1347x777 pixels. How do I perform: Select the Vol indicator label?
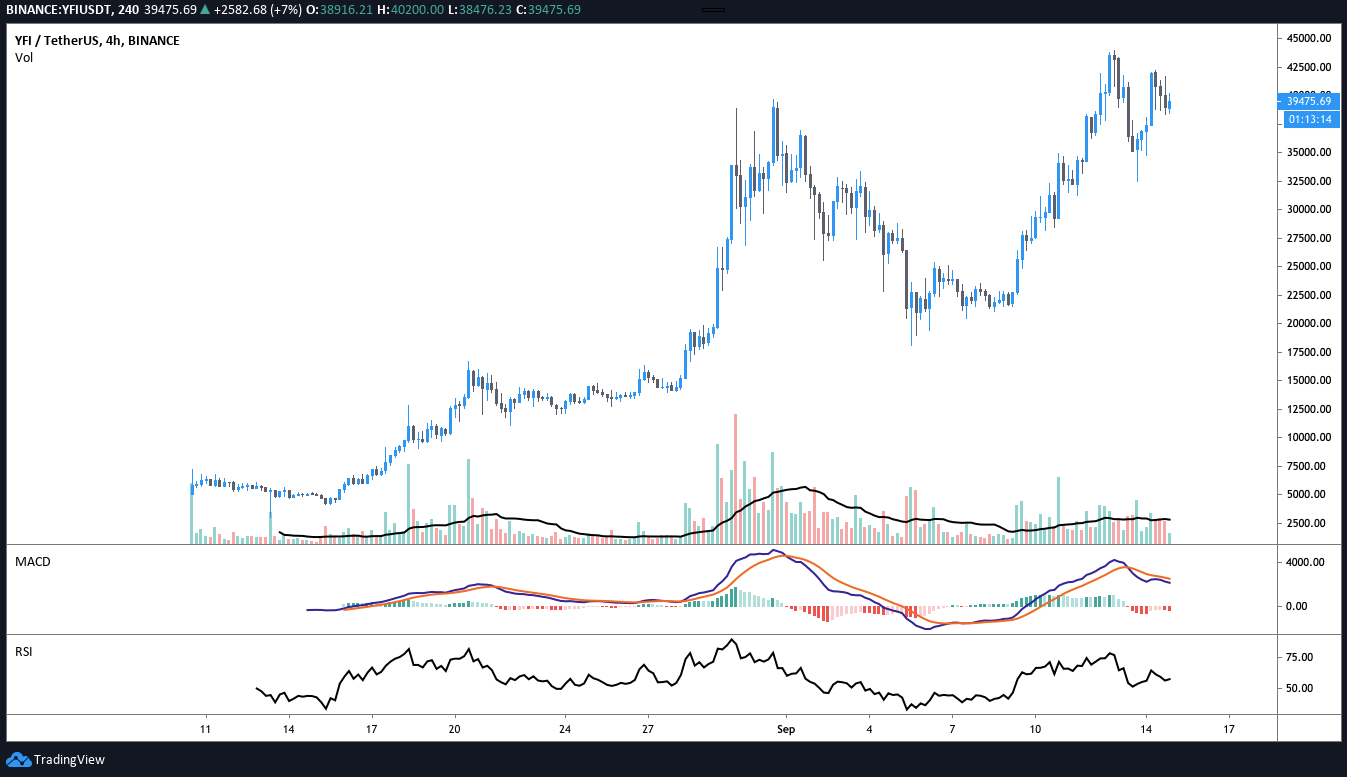tap(24, 58)
